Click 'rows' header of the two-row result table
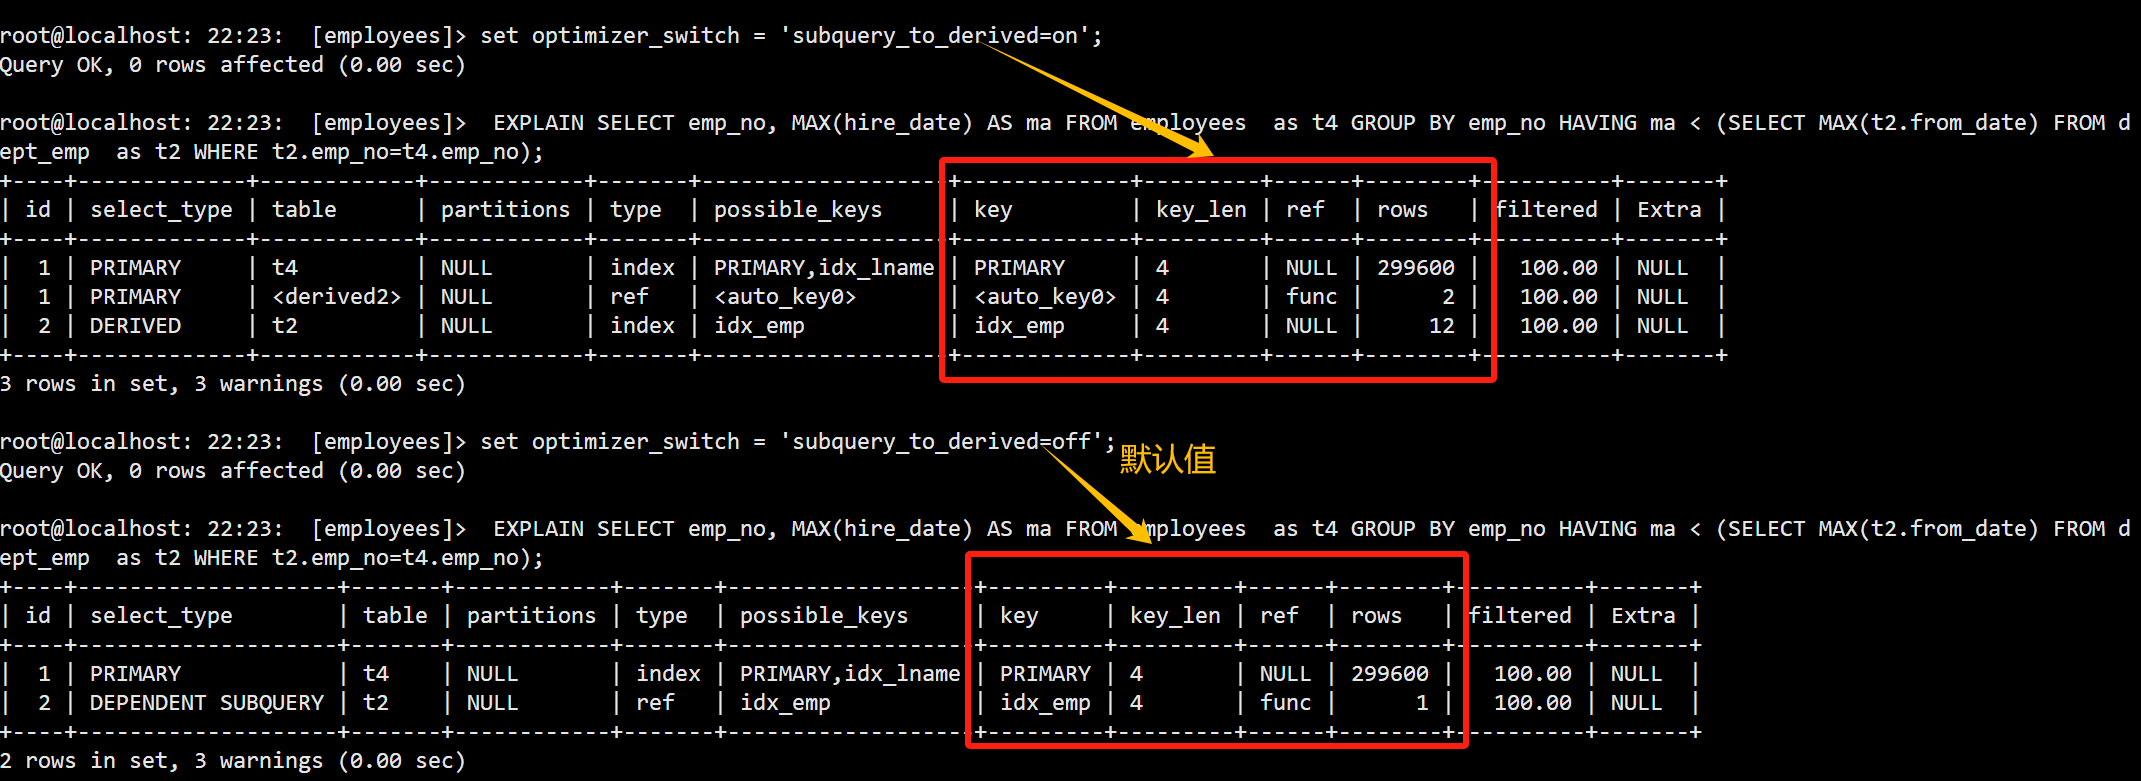2141x781 pixels. (x=1376, y=616)
